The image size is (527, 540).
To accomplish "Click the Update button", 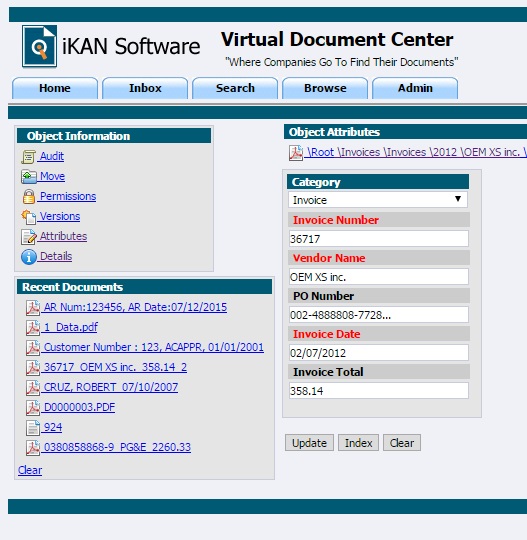I will 309,443.
